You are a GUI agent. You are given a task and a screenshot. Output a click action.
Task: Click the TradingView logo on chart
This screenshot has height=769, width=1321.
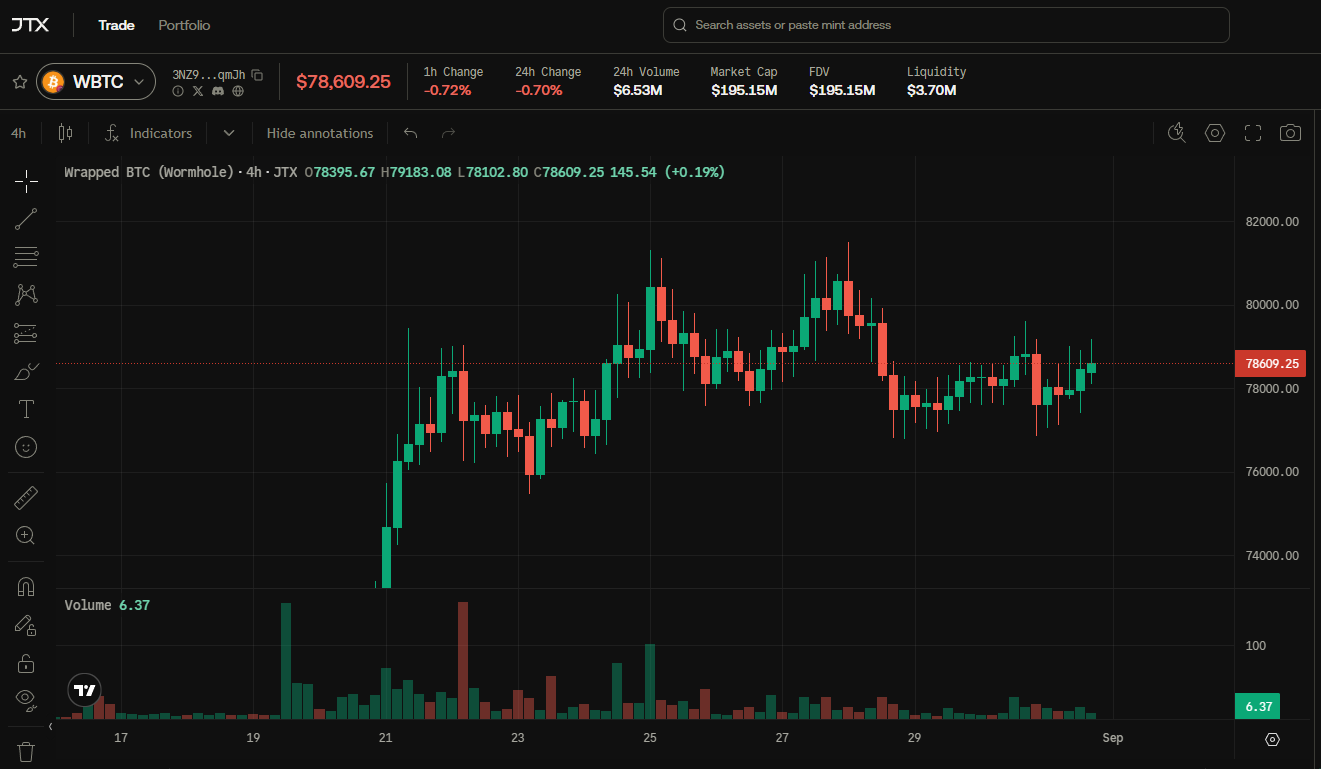coord(85,690)
